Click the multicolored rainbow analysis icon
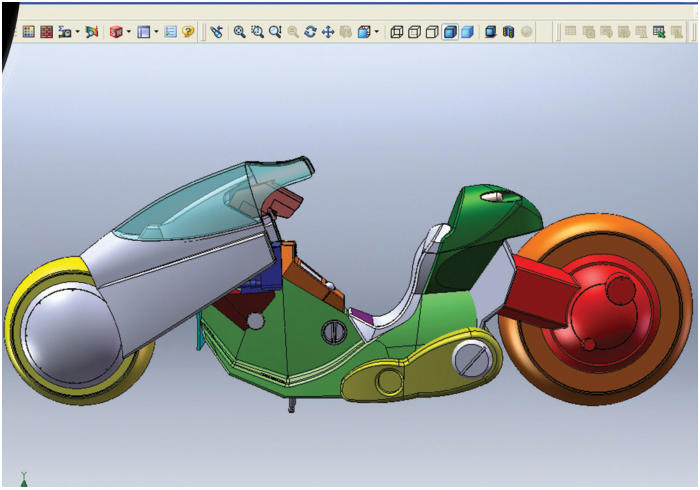This screenshot has width=700, height=490. (92, 32)
